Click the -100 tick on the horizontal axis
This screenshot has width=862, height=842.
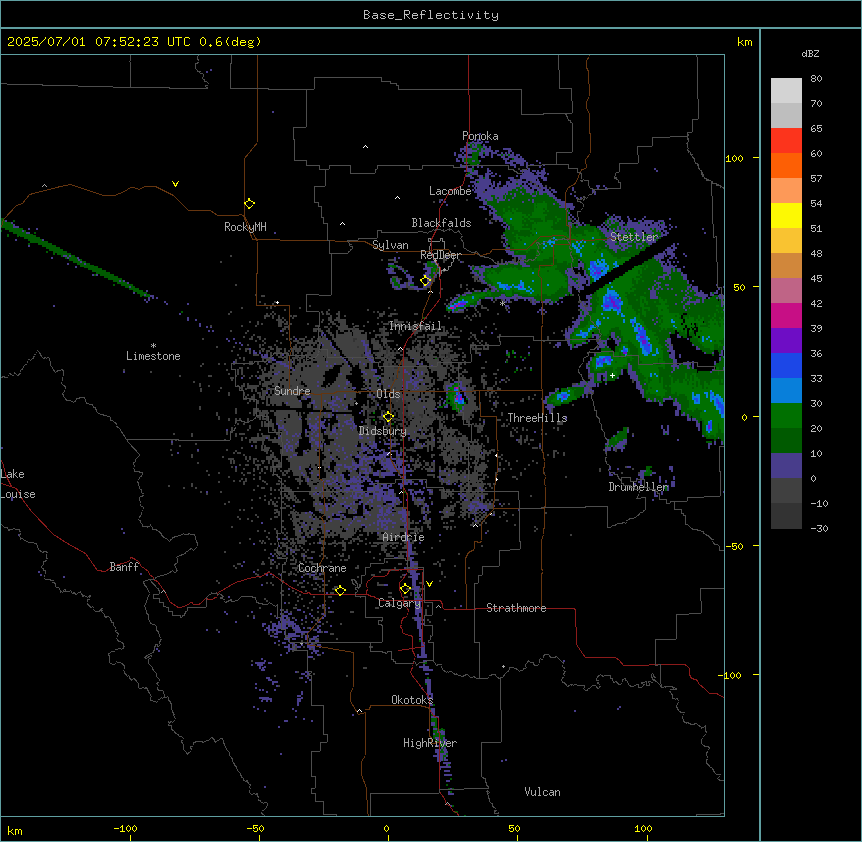(x=125, y=828)
